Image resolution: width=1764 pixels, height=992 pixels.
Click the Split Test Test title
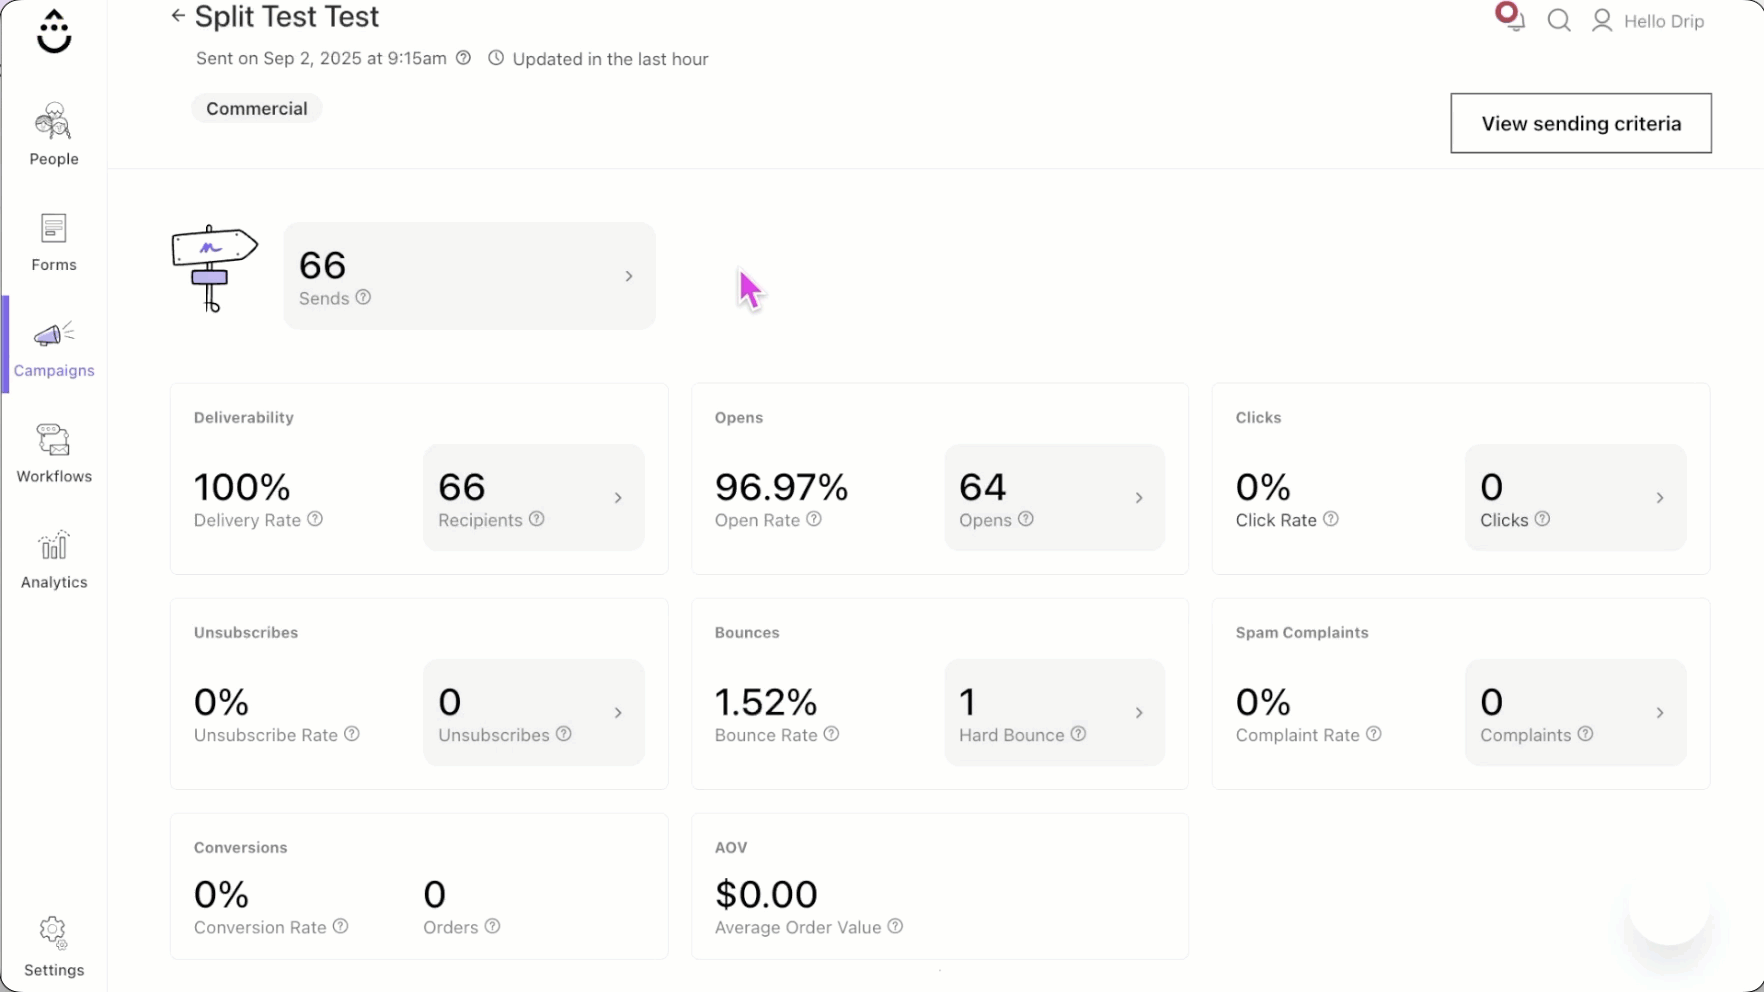coord(287,17)
